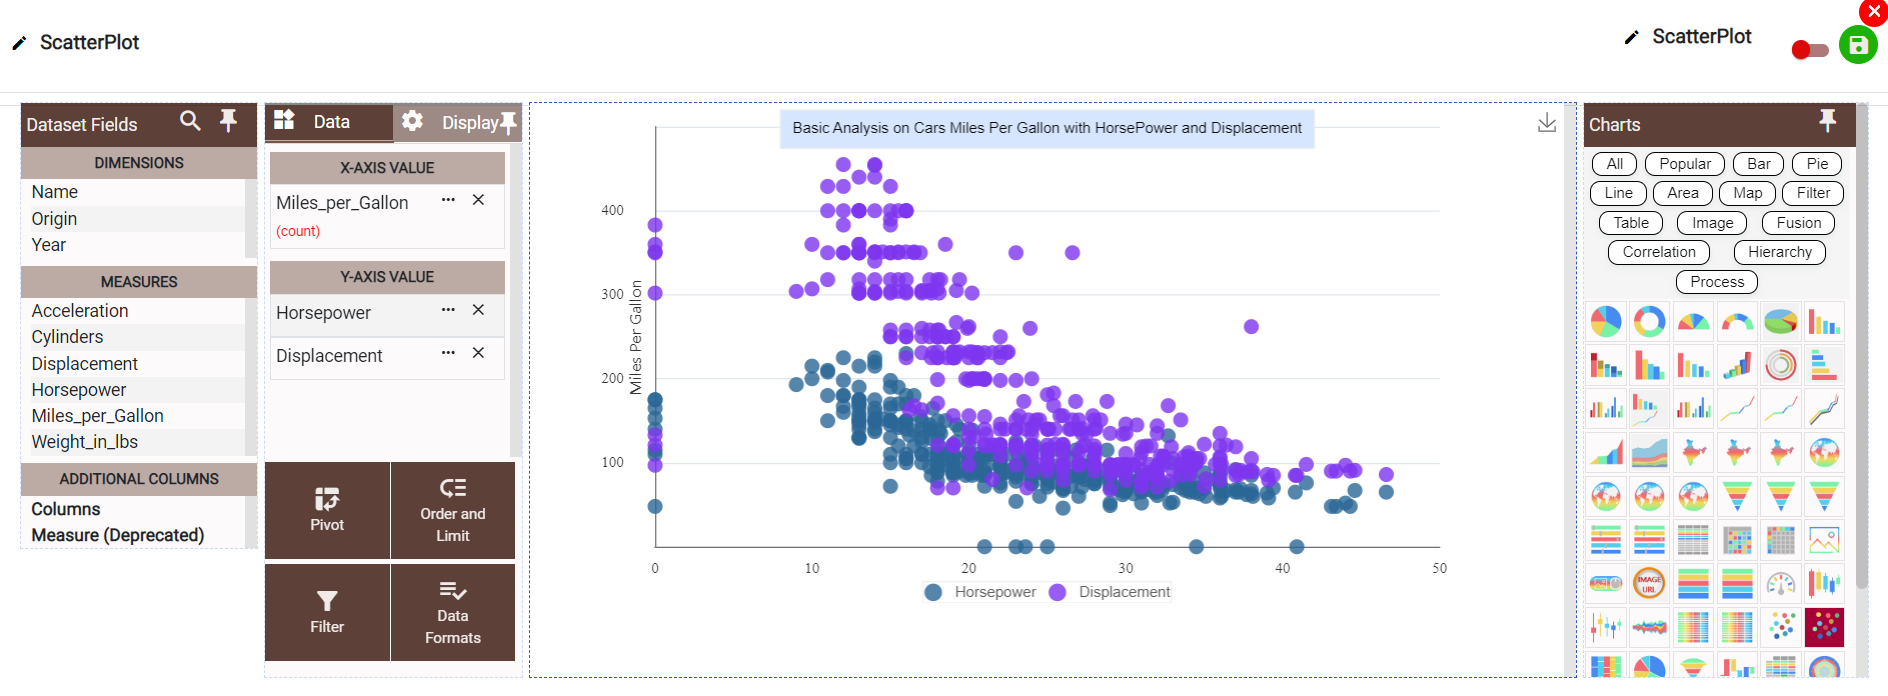Pin the Charts panel
Image resolution: width=1888 pixels, height=696 pixels.
(x=1827, y=121)
